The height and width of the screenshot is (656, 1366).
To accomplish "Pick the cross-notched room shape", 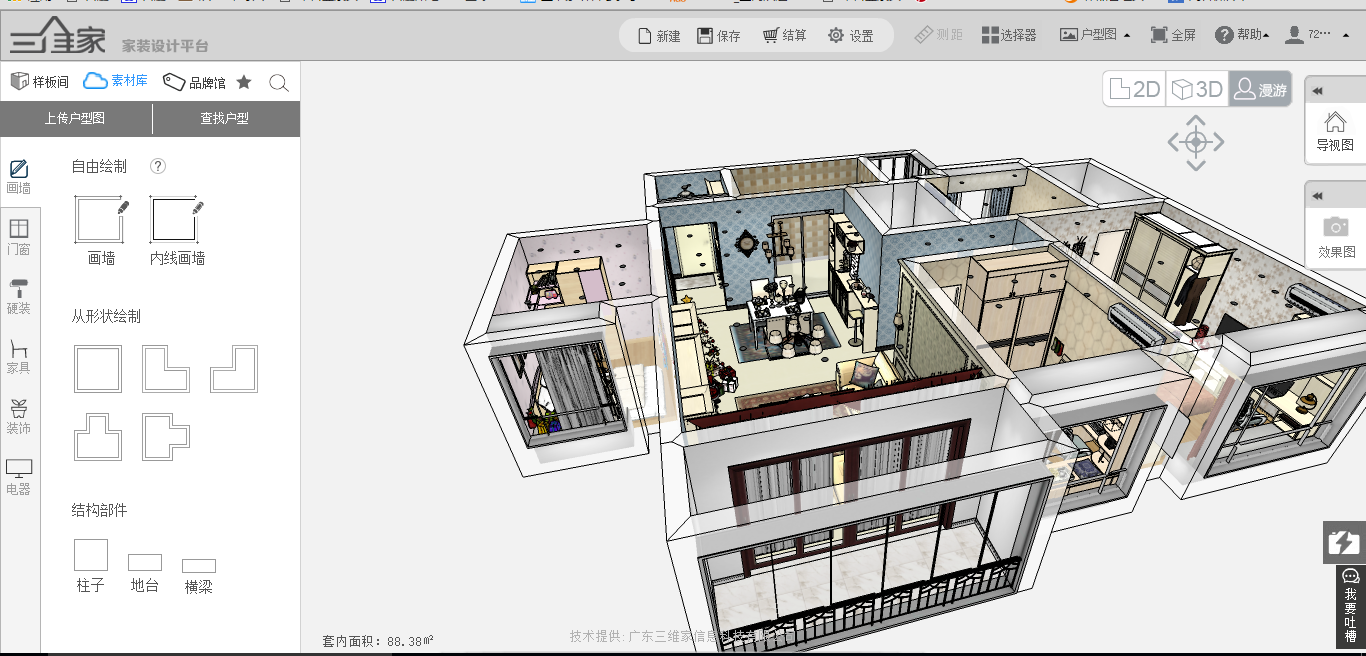I will pyautogui.click(x=166, y=437).
